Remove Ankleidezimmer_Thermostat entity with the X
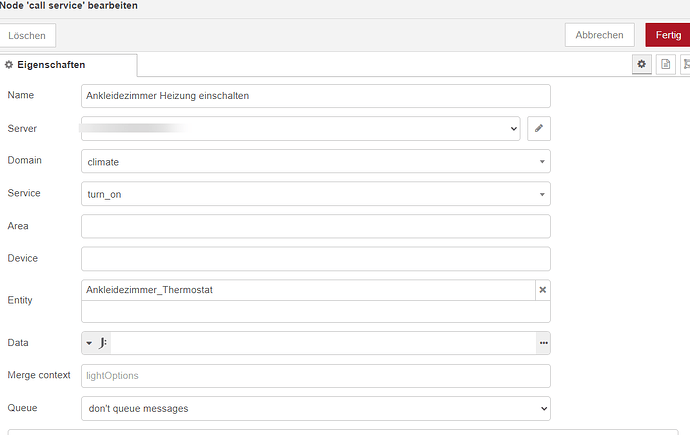Viewport: 690px width, 435px height. click(x=543, y=289)
